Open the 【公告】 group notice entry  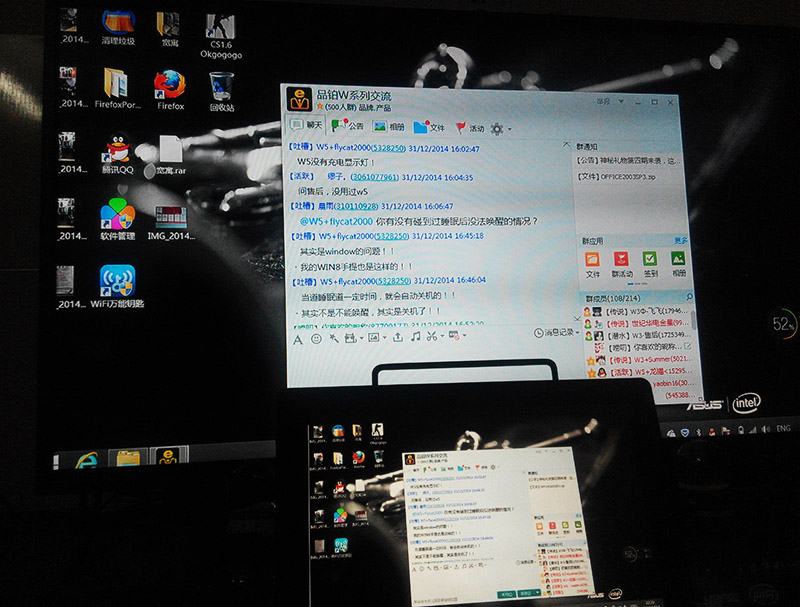pos(628,161)
